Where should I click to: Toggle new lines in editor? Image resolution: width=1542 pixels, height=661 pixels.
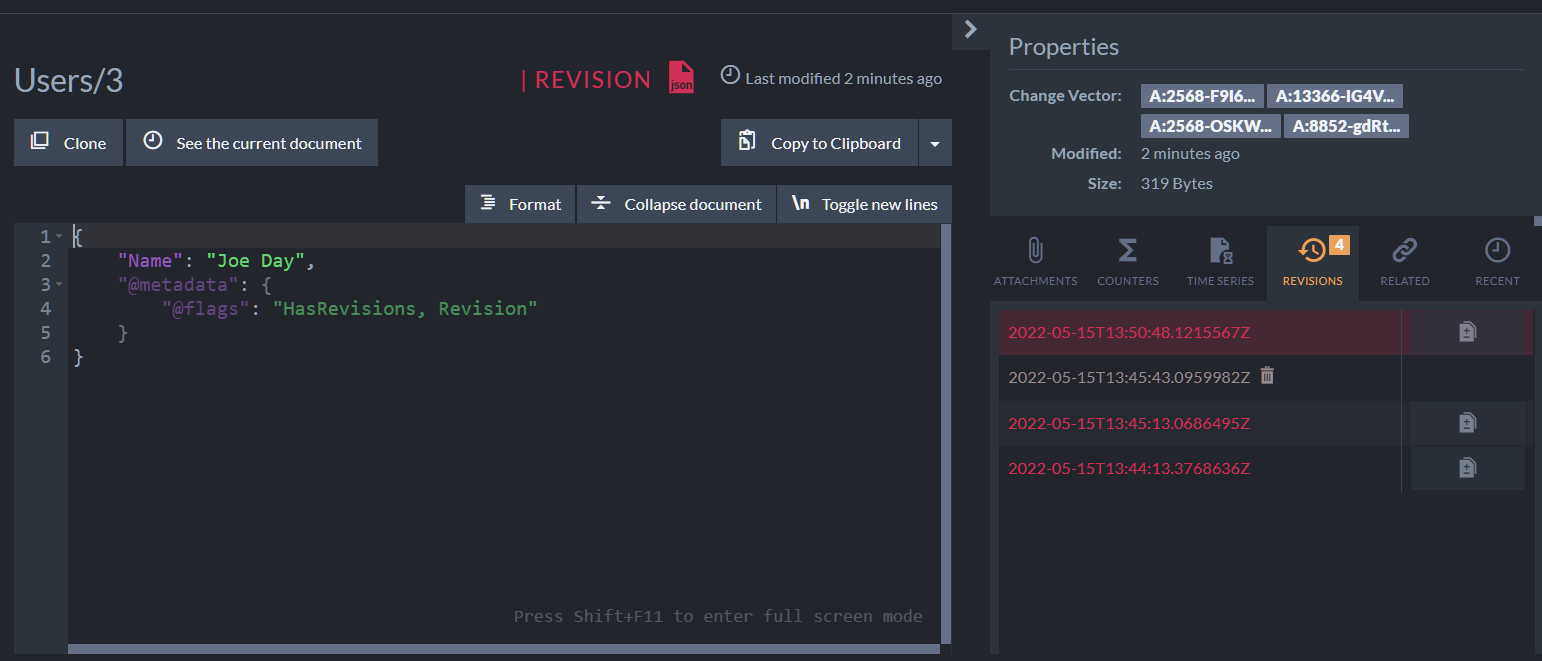tap(864, 204)
